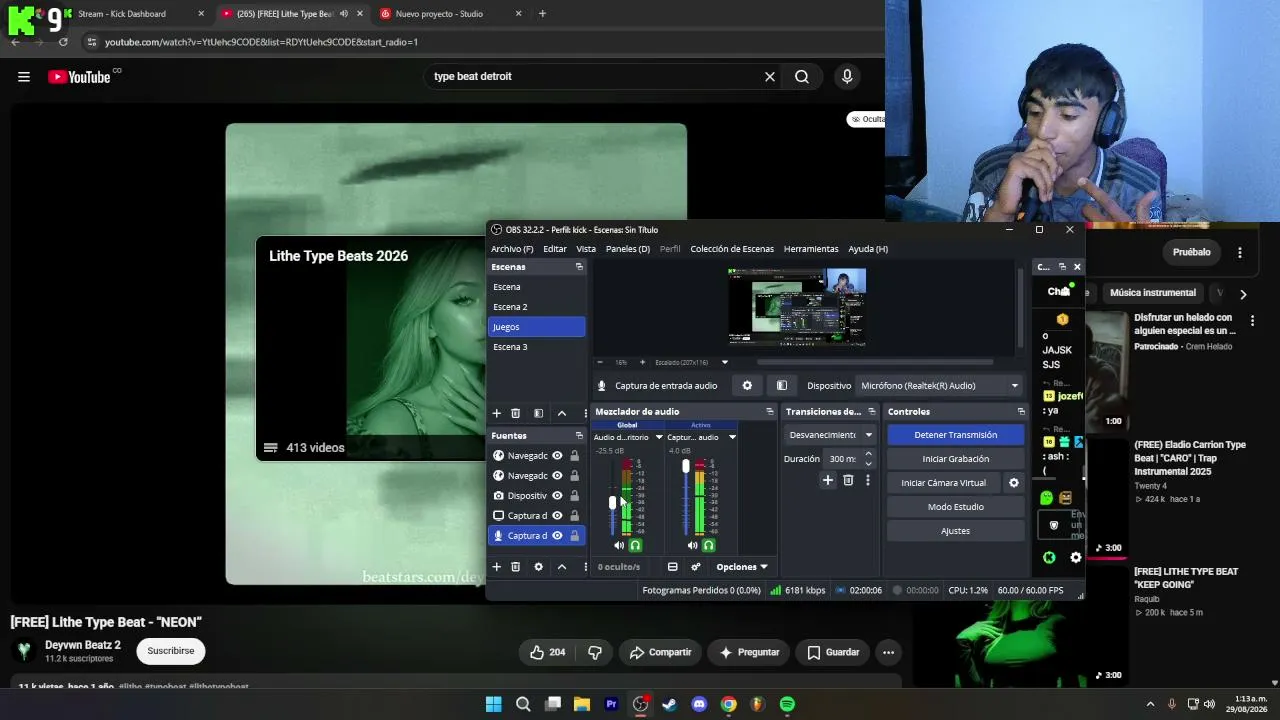Viewport: 1280px width, 720px height.
Task: Add a new transition with the plus icon
Action: (828, 481)
